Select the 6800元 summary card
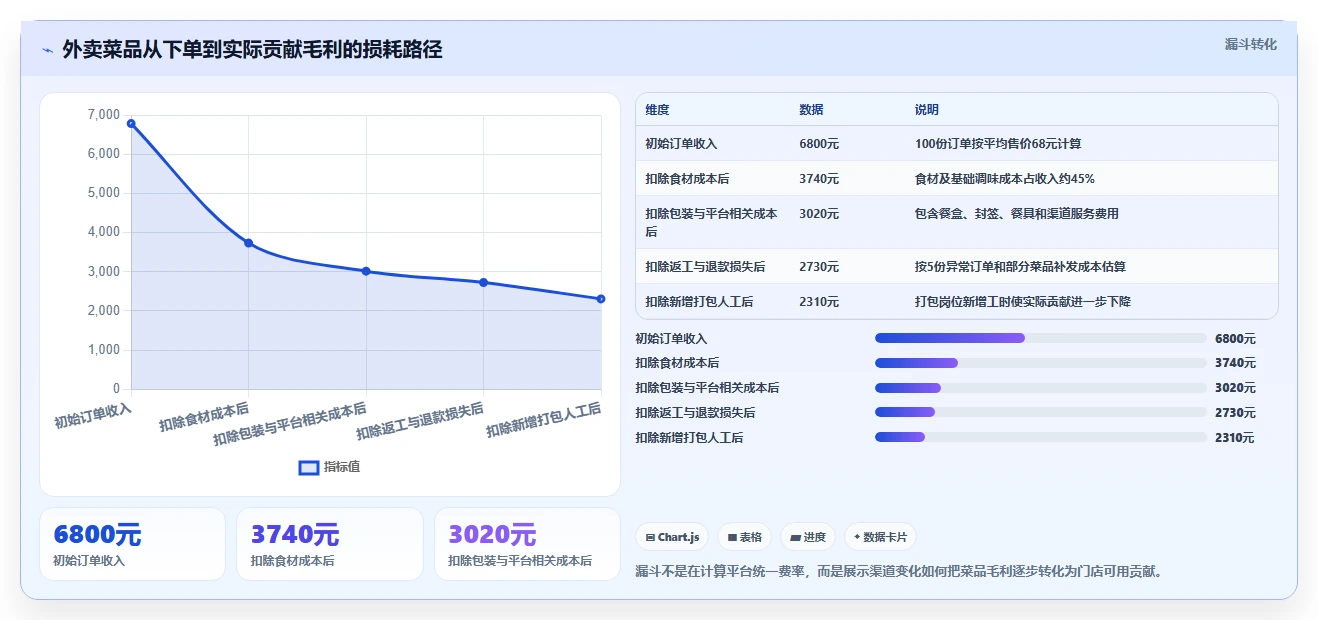Viewport: 1318px width, 620px height. 132,544
